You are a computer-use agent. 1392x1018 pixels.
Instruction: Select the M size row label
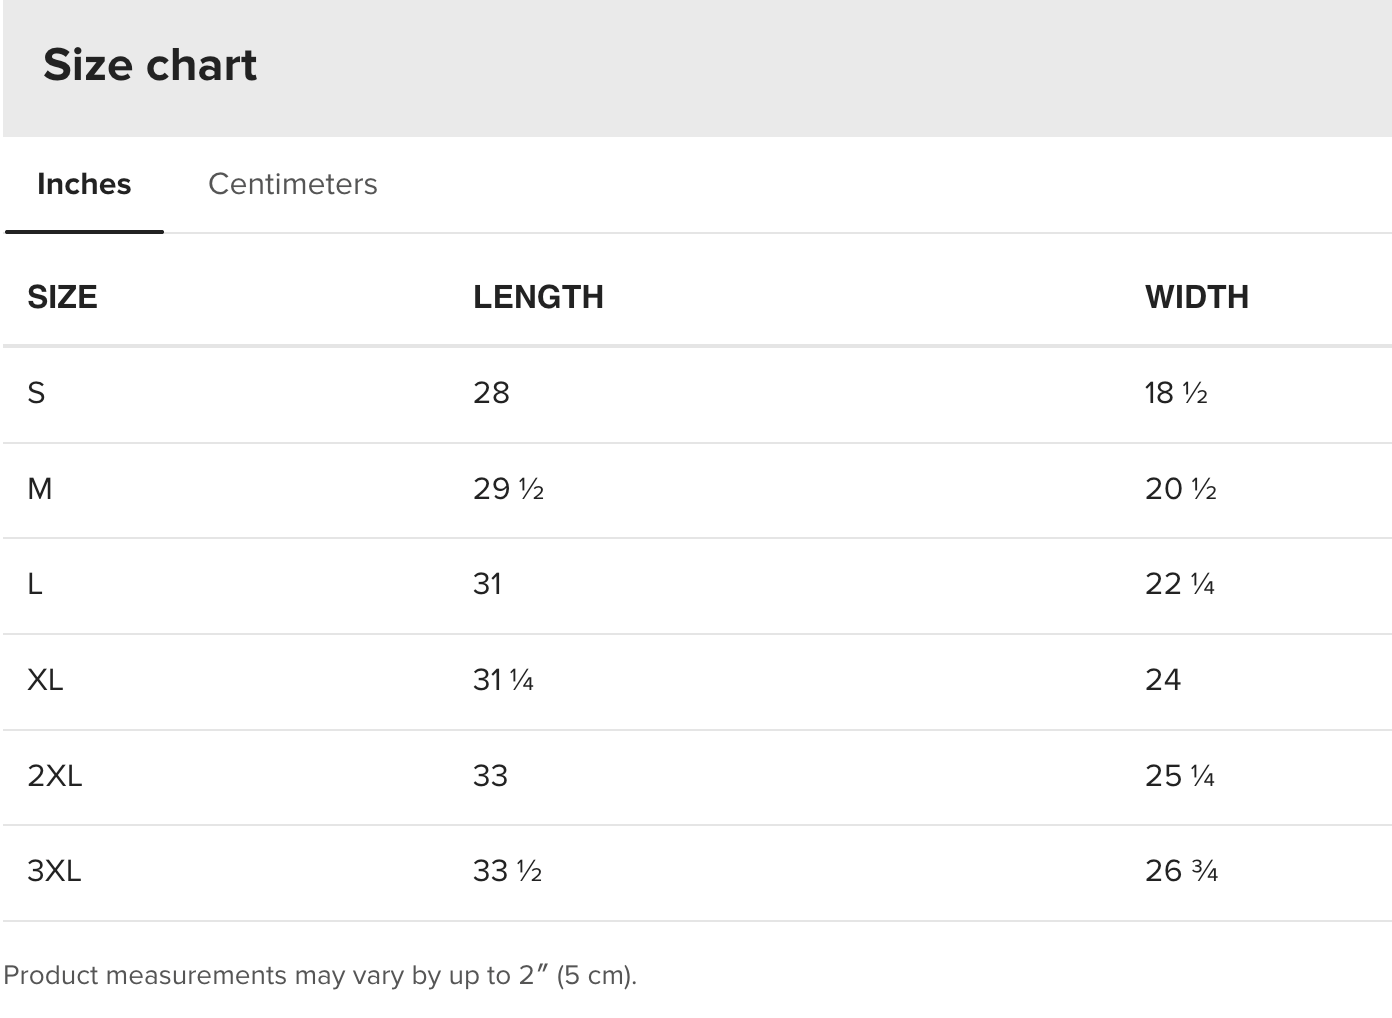[40, 489]
